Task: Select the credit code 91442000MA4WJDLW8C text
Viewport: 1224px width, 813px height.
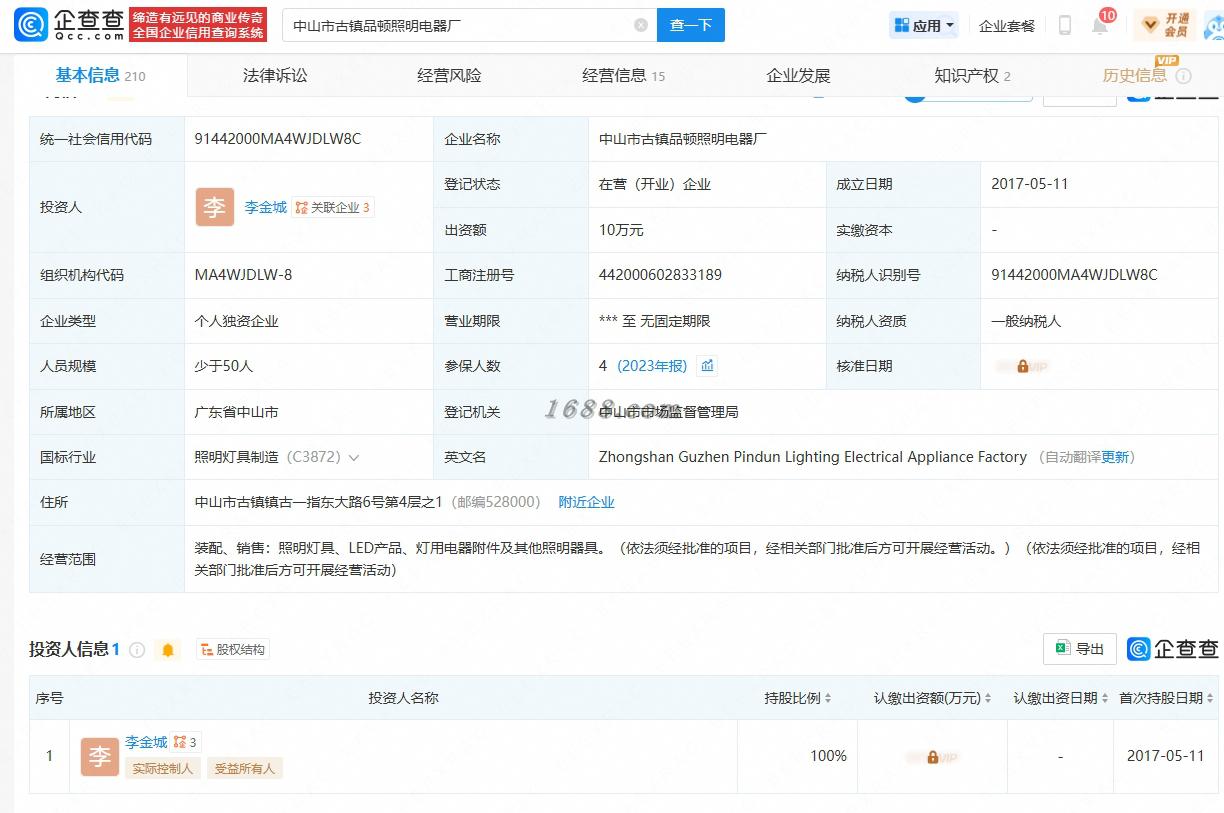Action: tap(278, 139)
